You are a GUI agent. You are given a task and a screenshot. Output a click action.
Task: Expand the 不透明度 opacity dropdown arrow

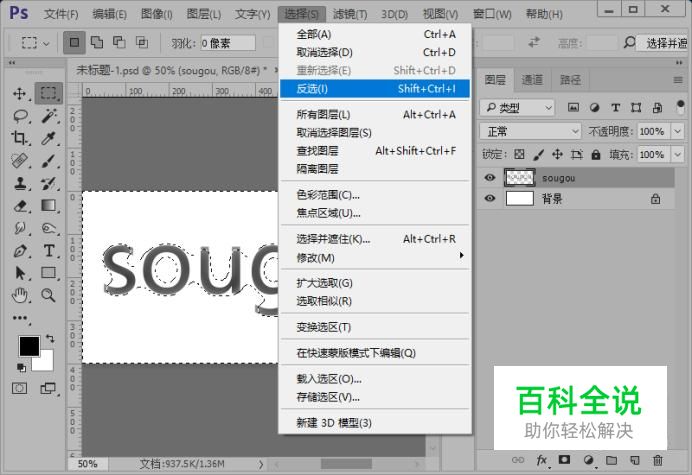677,131
